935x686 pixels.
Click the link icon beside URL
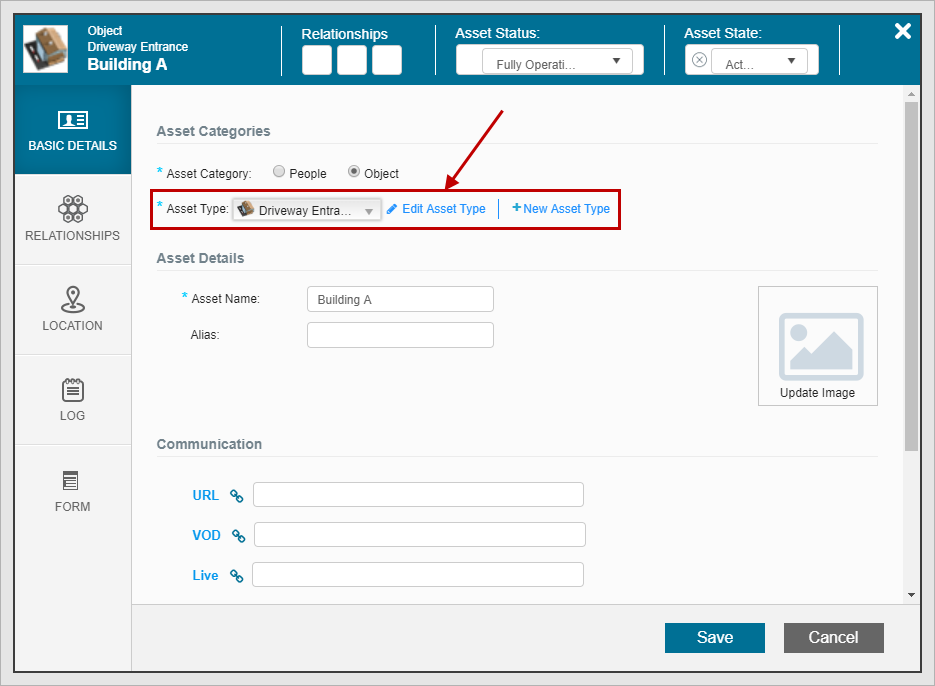click(237, 495)
